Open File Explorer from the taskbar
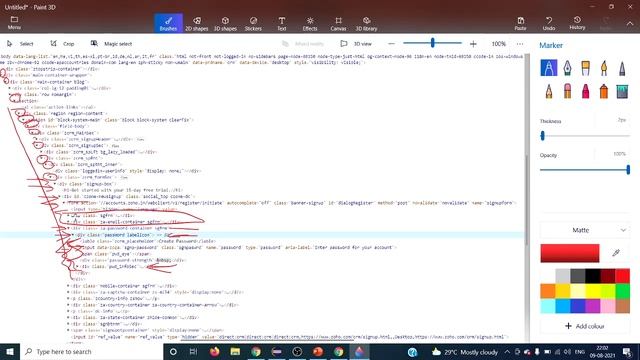This screenshot has width=640, height=360. click(235, 351)
